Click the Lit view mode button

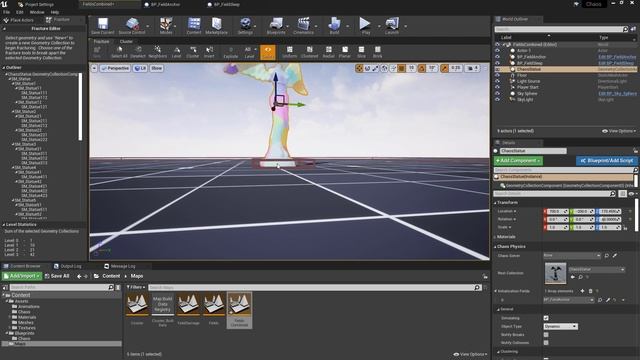coord(140,68)
